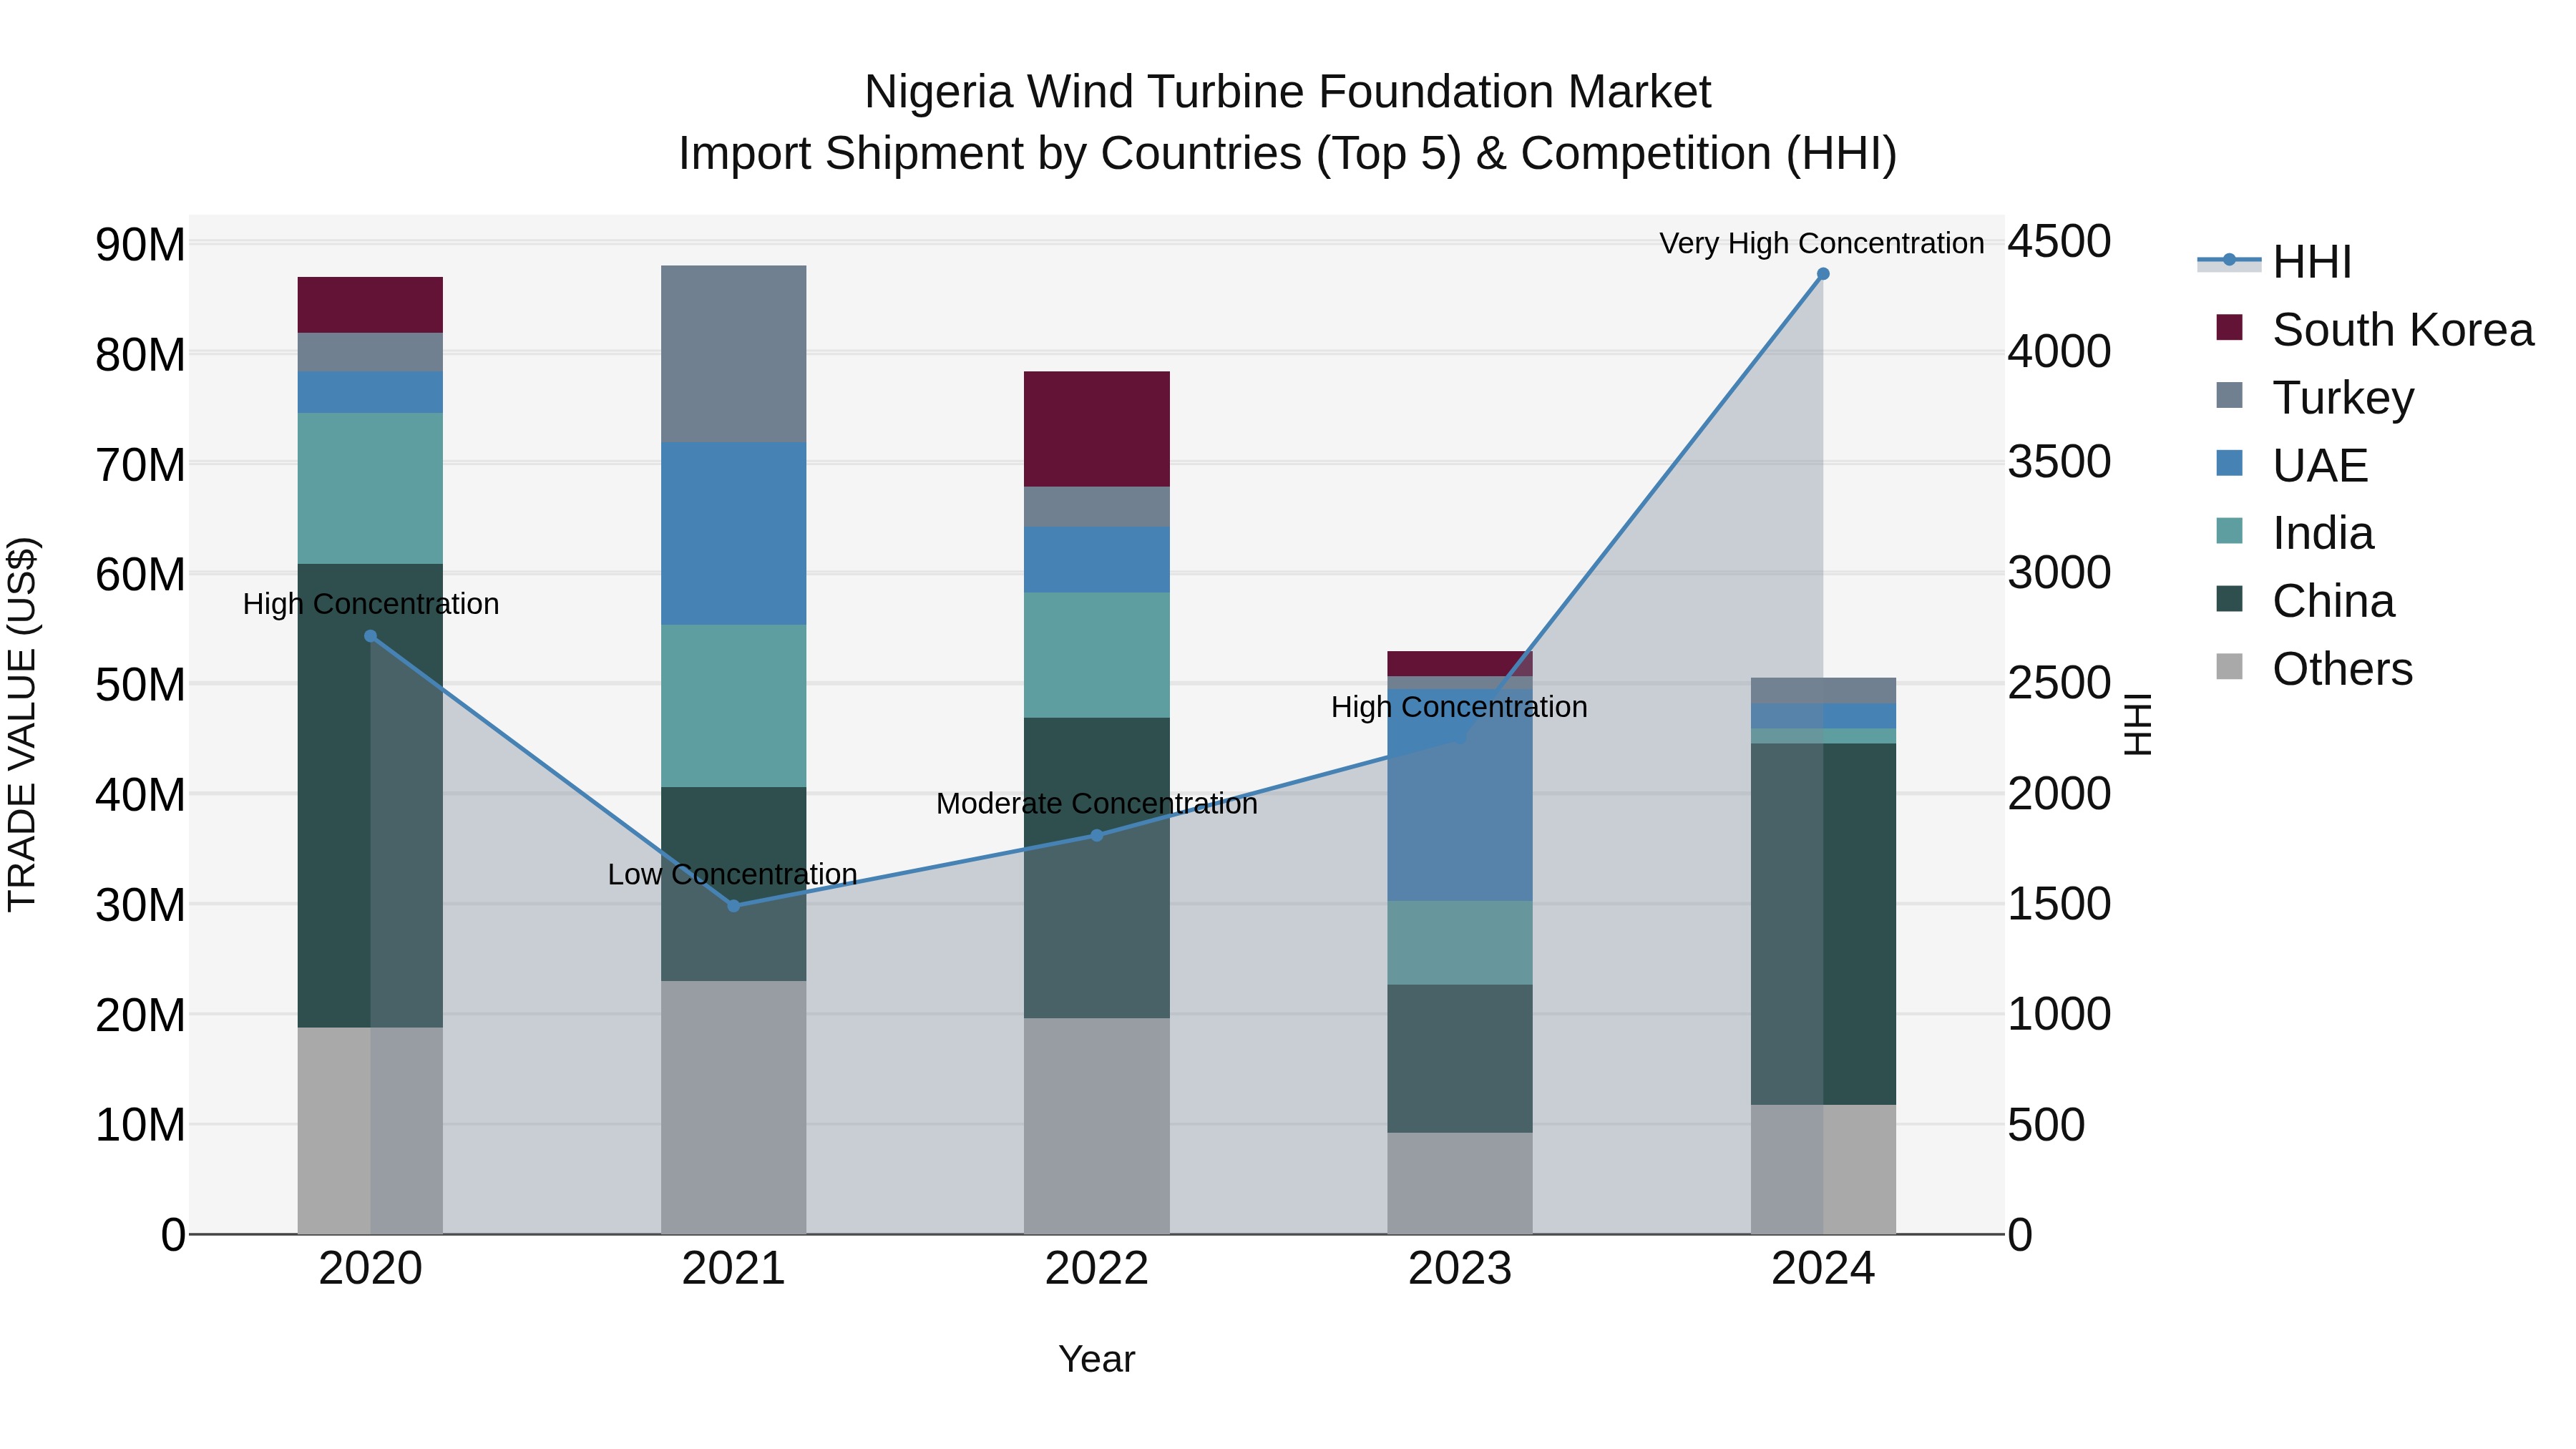Click the 2022 Others bar segment
This screenshot has height=1449, width=2576.
1096,1126
